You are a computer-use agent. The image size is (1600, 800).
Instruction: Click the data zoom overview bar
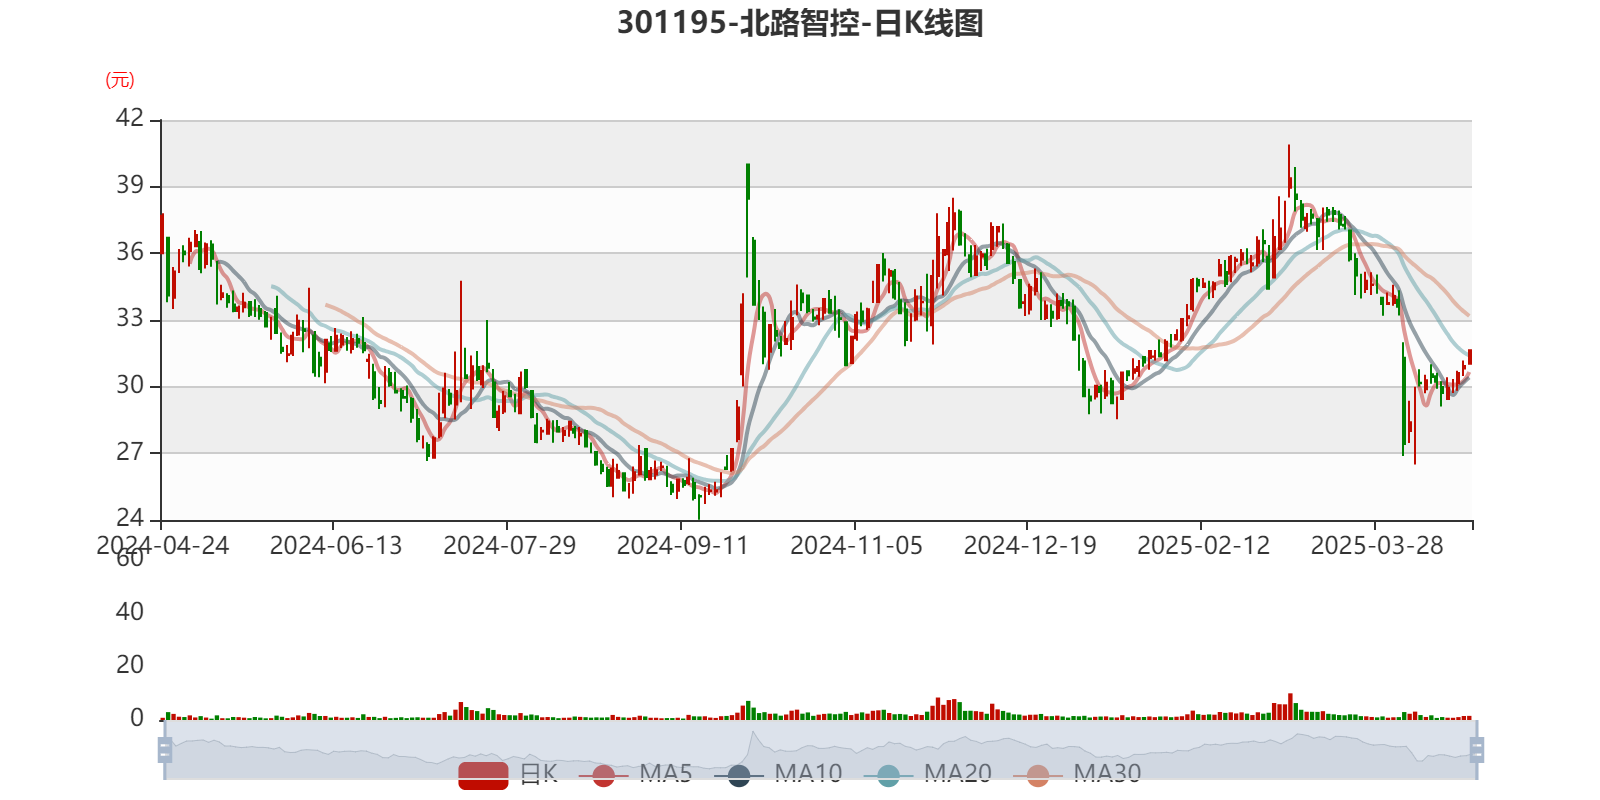point(820,750)
